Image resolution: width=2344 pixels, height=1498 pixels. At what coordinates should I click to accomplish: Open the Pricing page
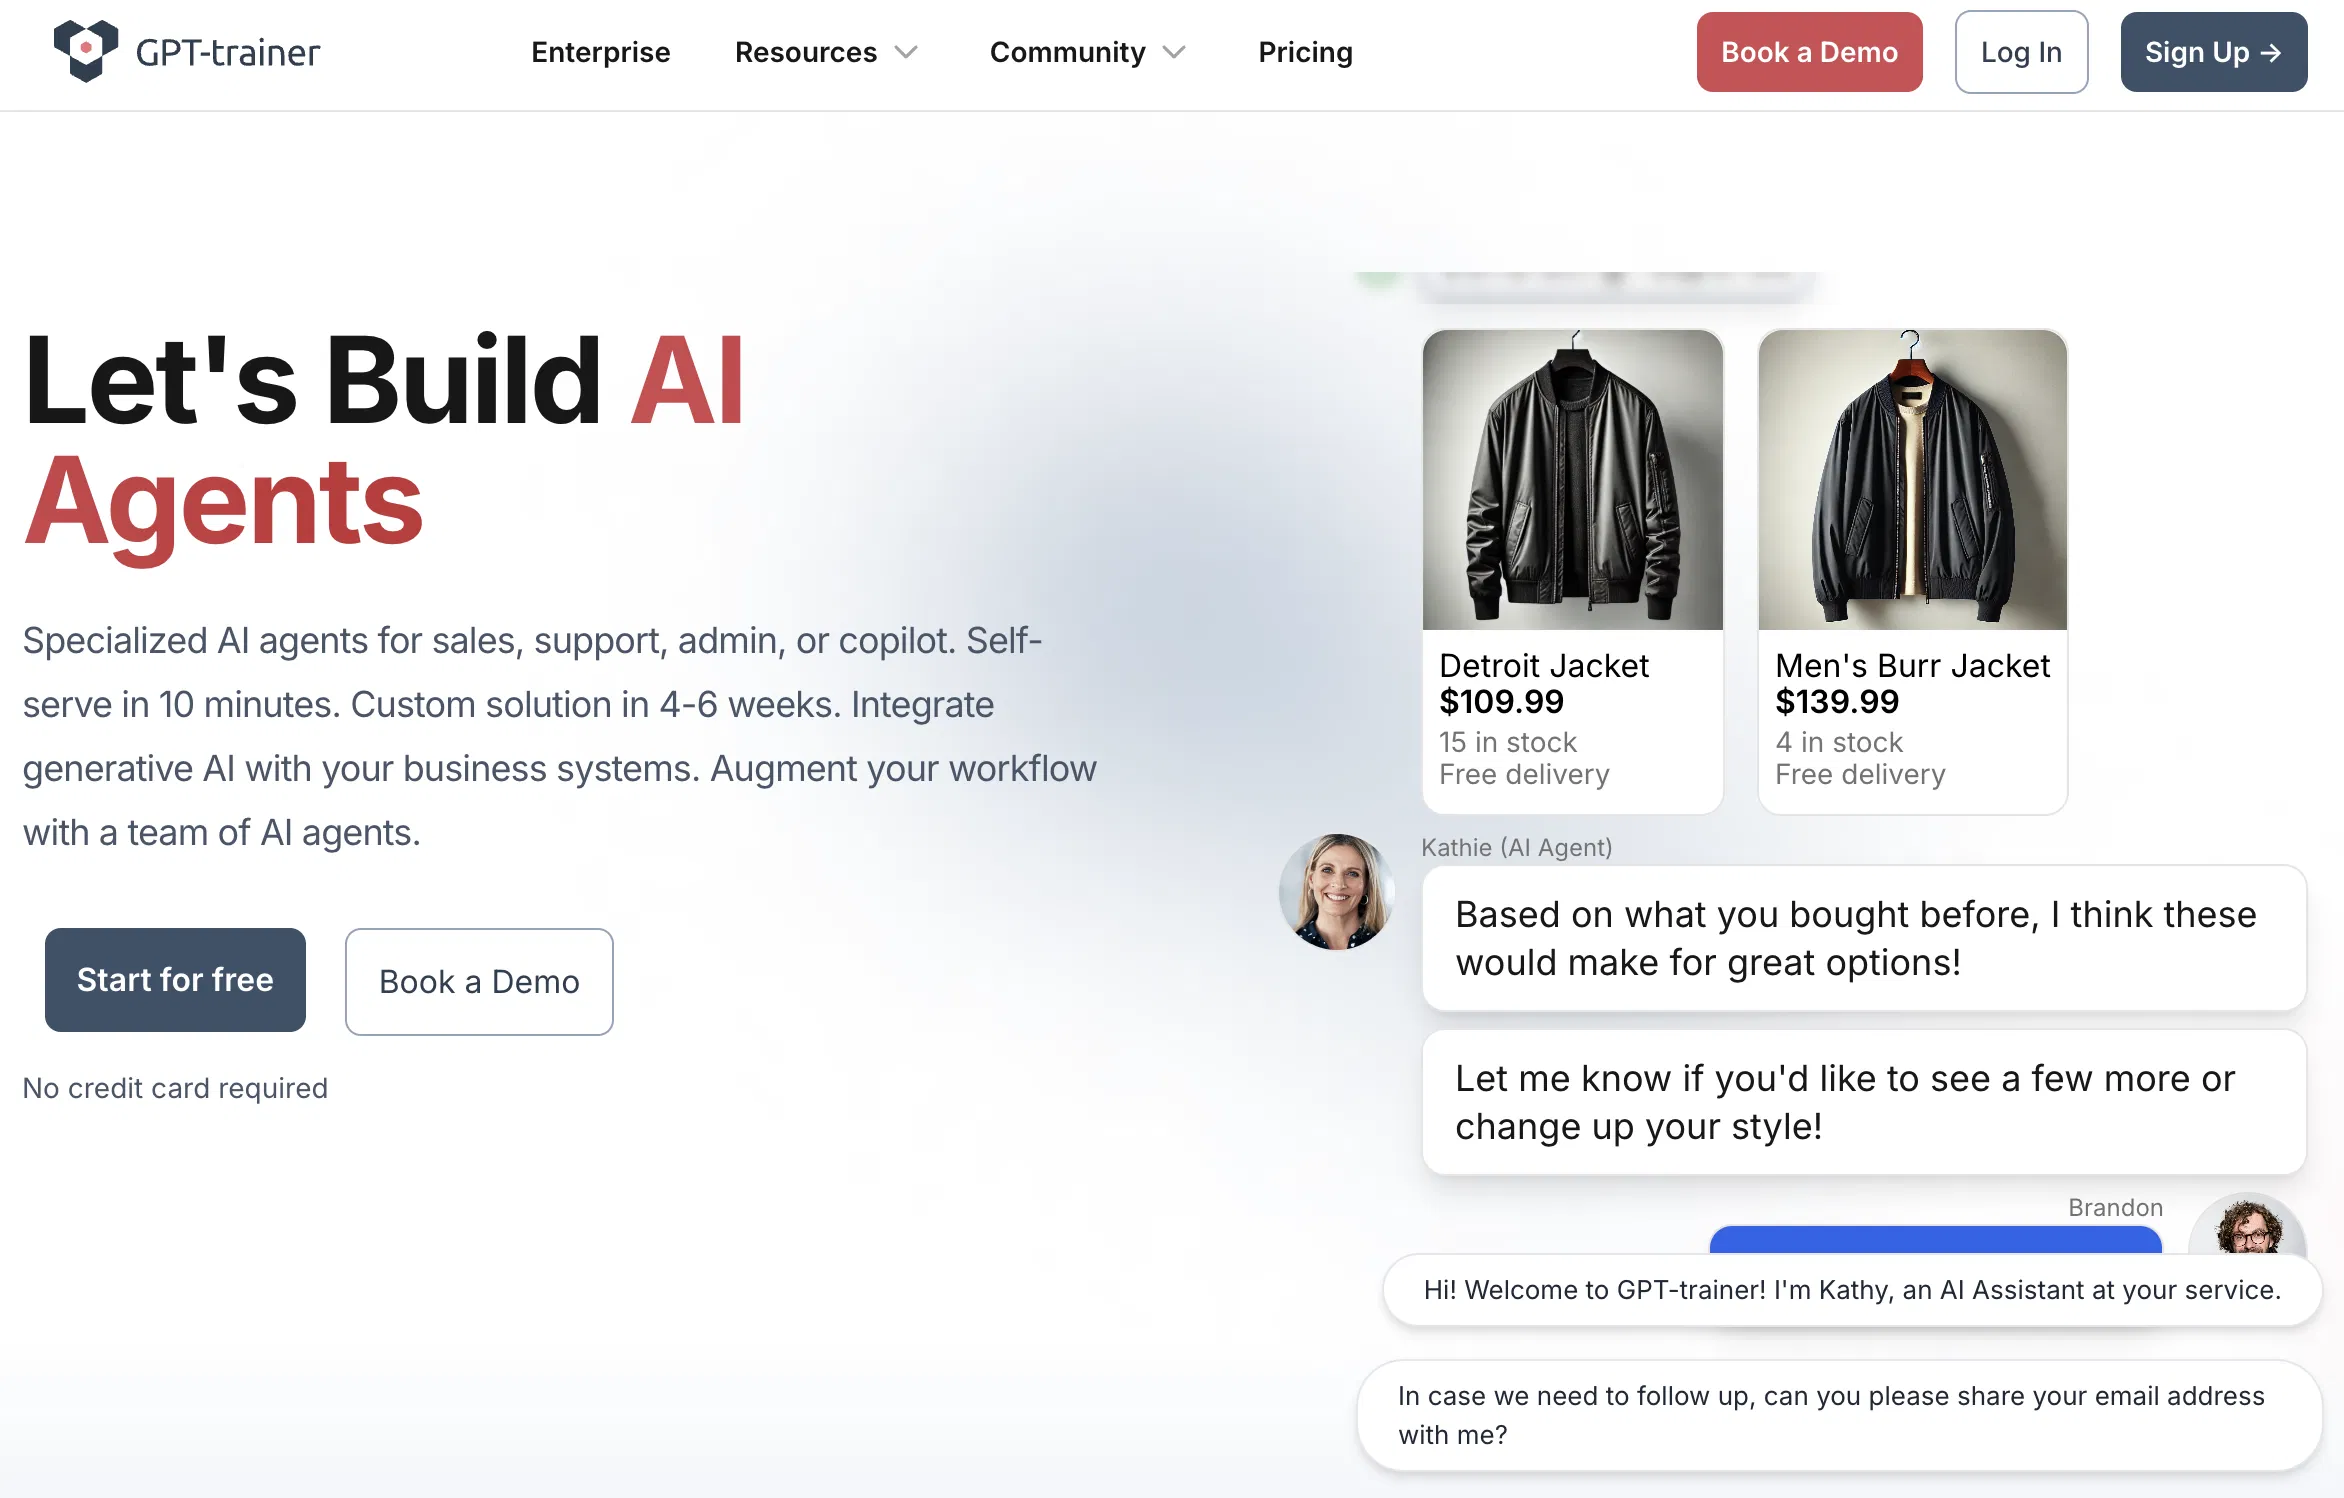(x=1305, y=52)
